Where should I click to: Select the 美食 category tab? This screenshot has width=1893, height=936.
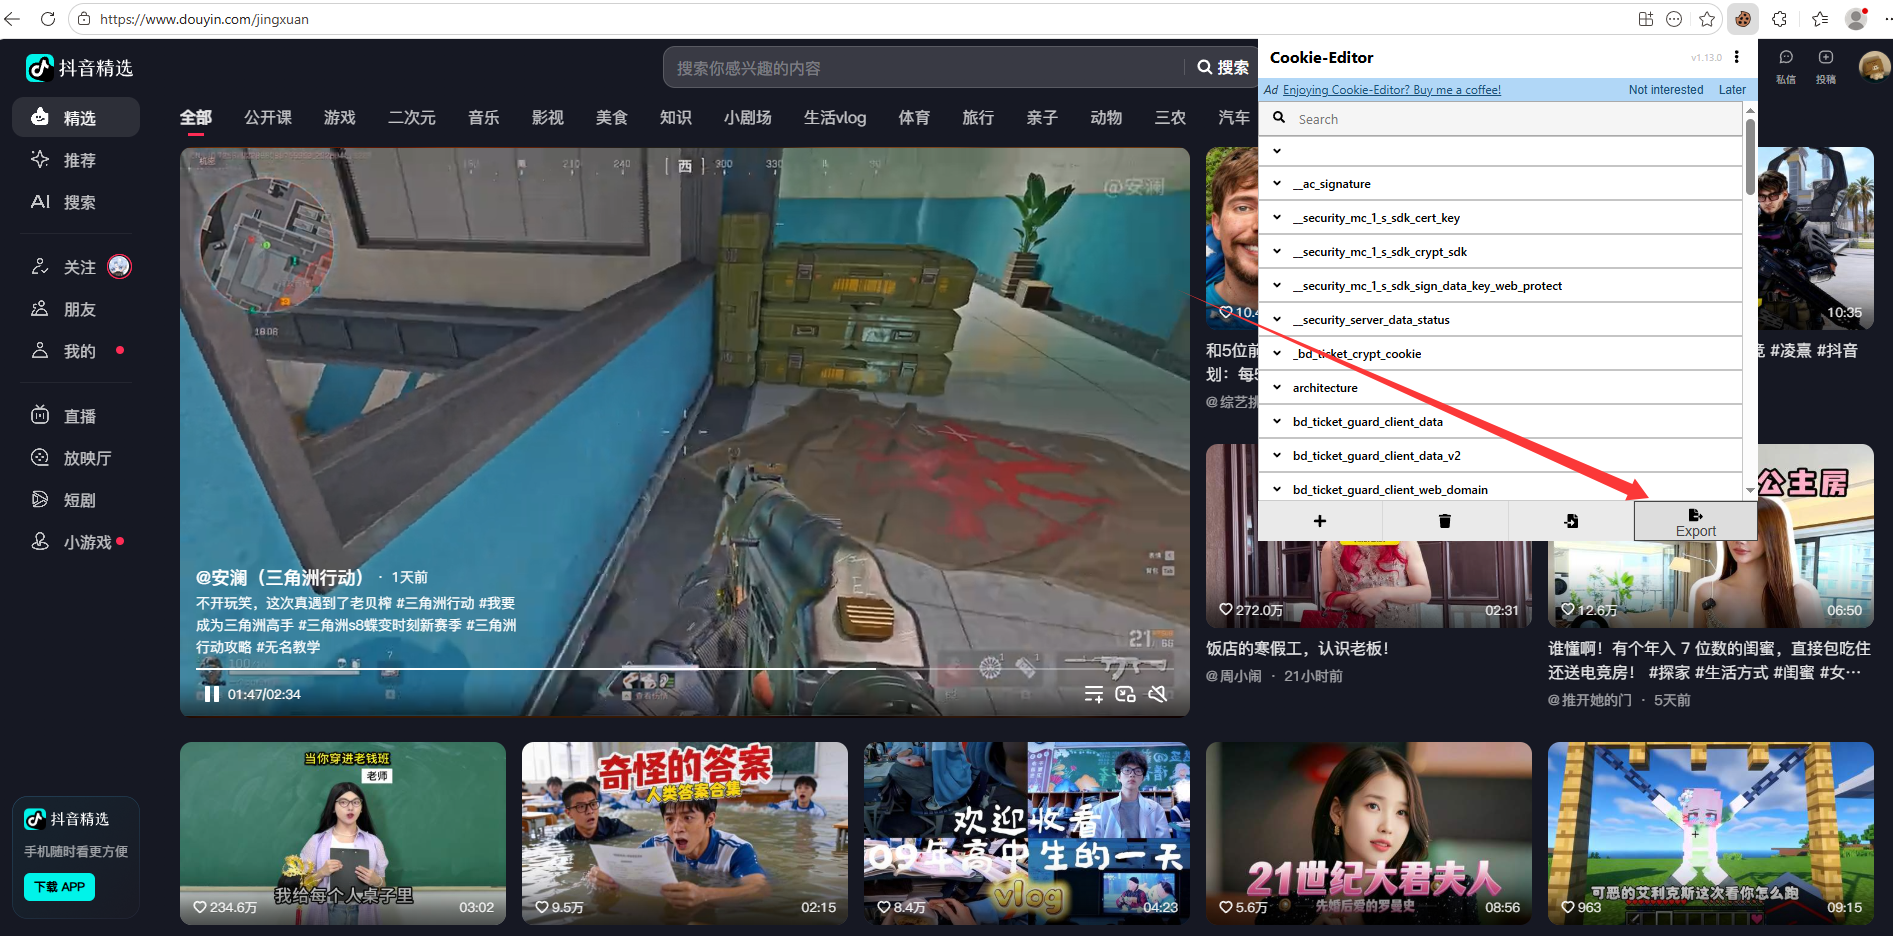click(612, 118)
